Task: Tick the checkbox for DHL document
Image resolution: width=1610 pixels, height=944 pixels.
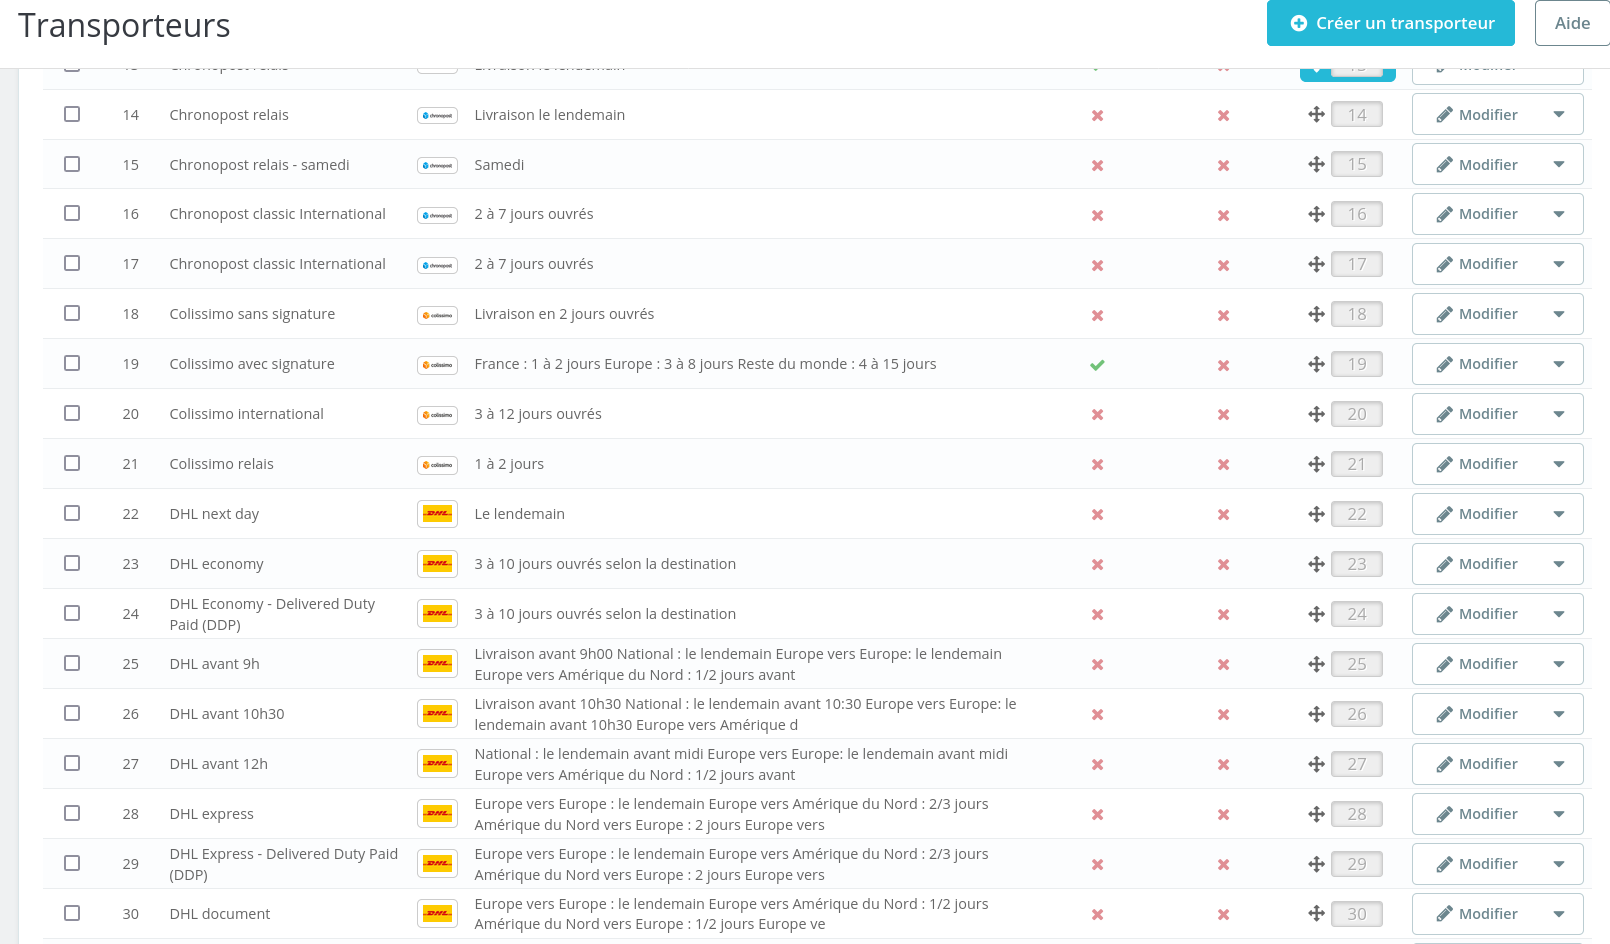Action: 72,913
